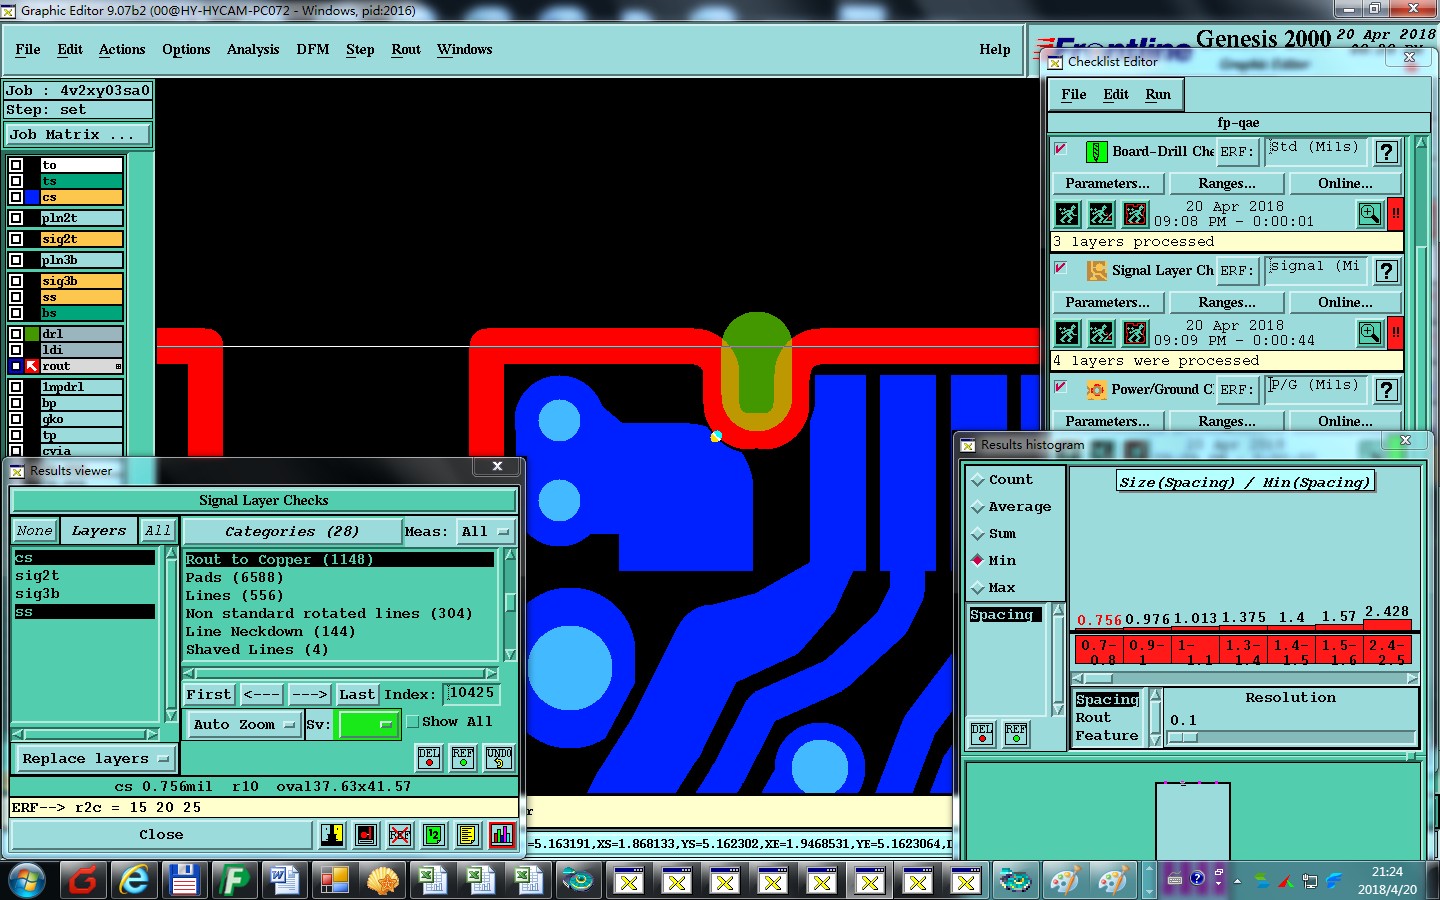Click the UNDO icon in Results viewer
Image resolution: width=1440 pixels, height=900 pixels.
point(499,757)
